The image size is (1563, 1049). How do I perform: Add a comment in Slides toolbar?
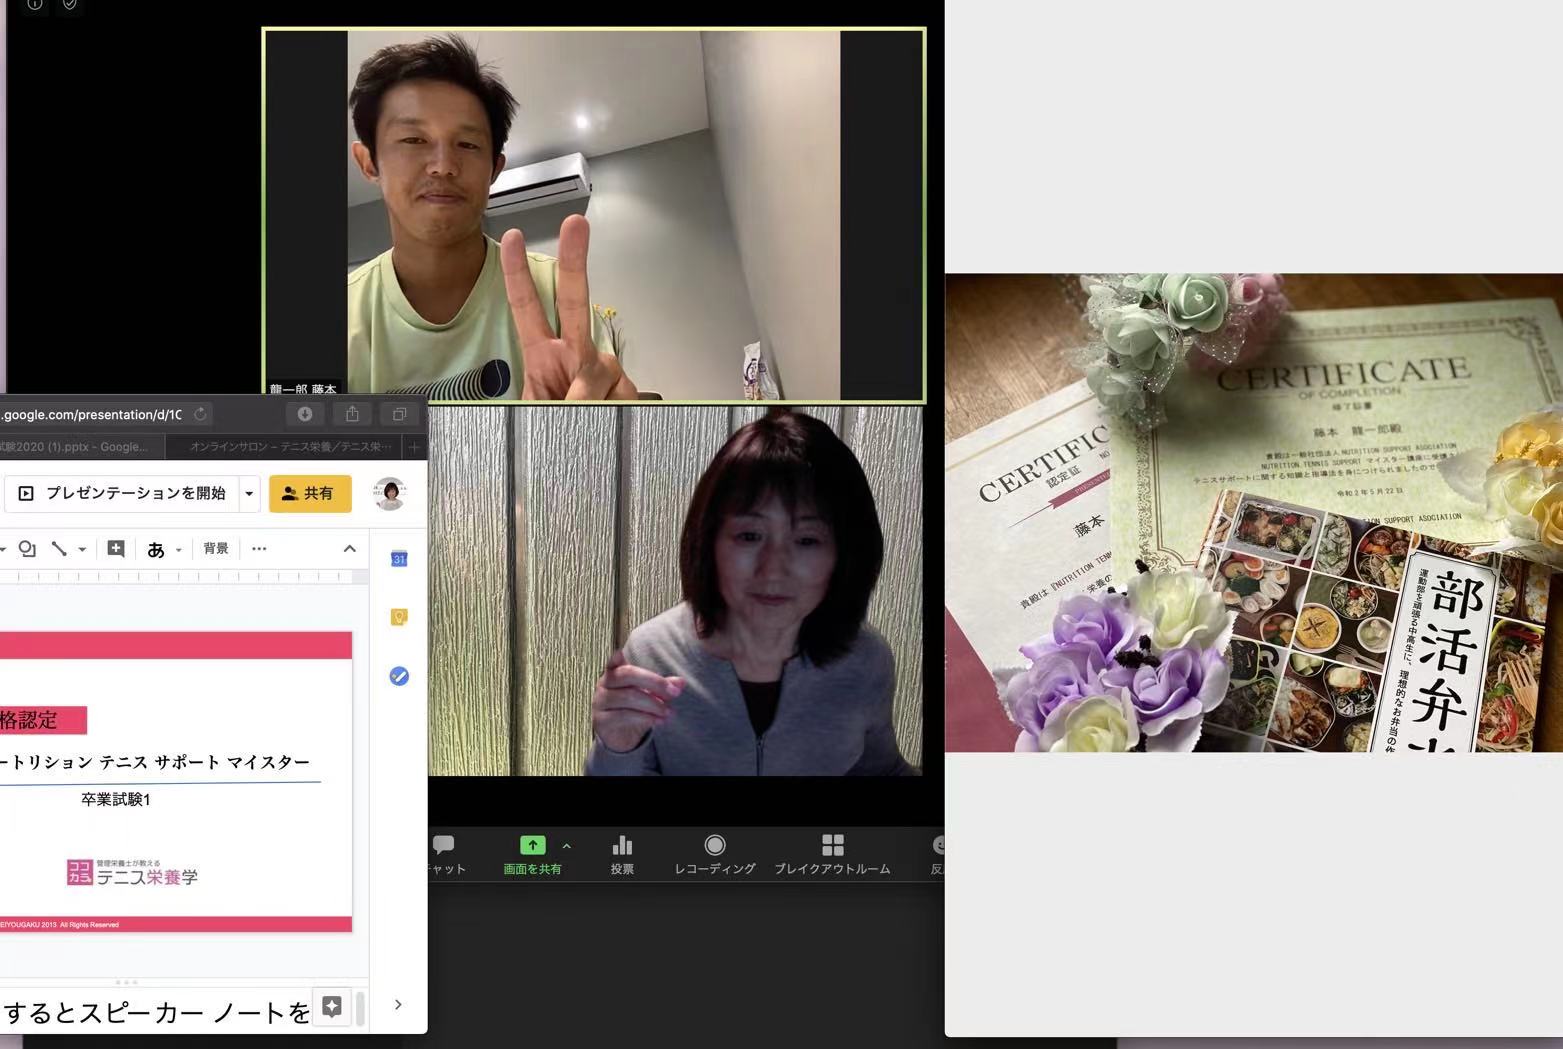[116, 548]
